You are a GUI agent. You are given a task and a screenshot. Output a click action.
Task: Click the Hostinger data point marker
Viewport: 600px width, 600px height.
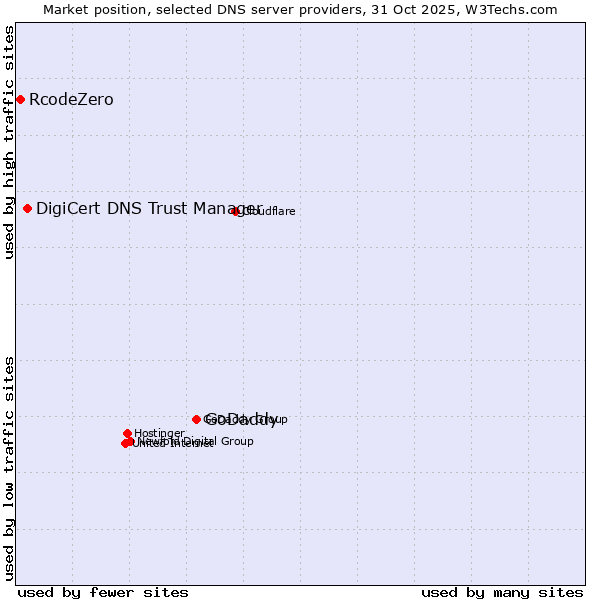128,433
